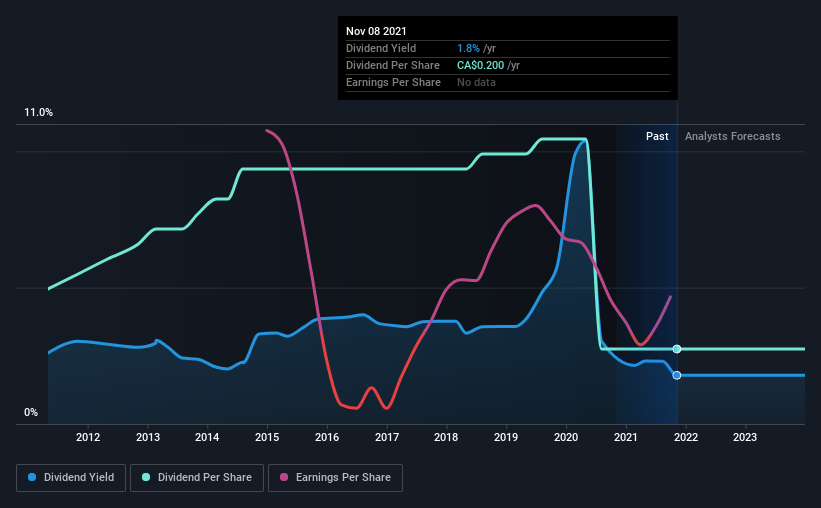Click the Nov 08 2021 tooltip date
The width and height of the screenshot is (821, 508).
(x=376, y=31)
